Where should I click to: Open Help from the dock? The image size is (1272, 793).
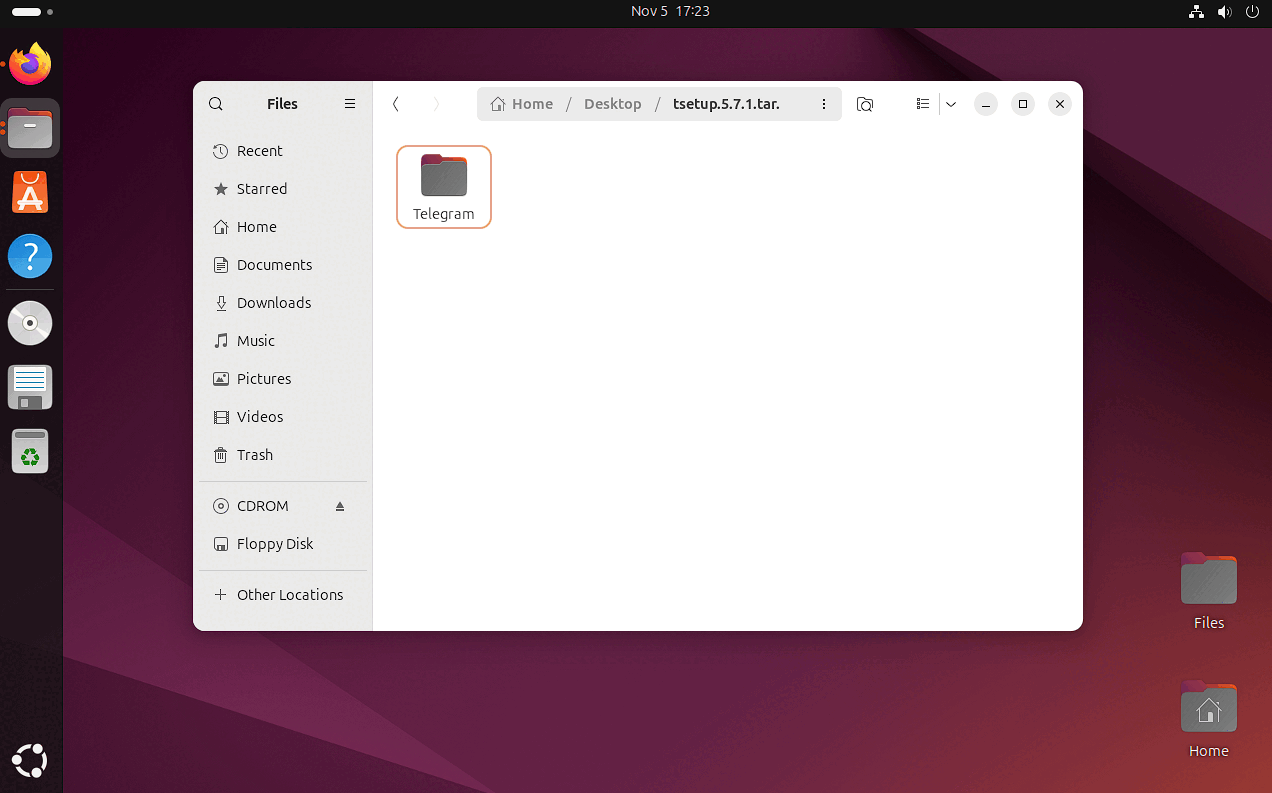(x=30, y=257)
